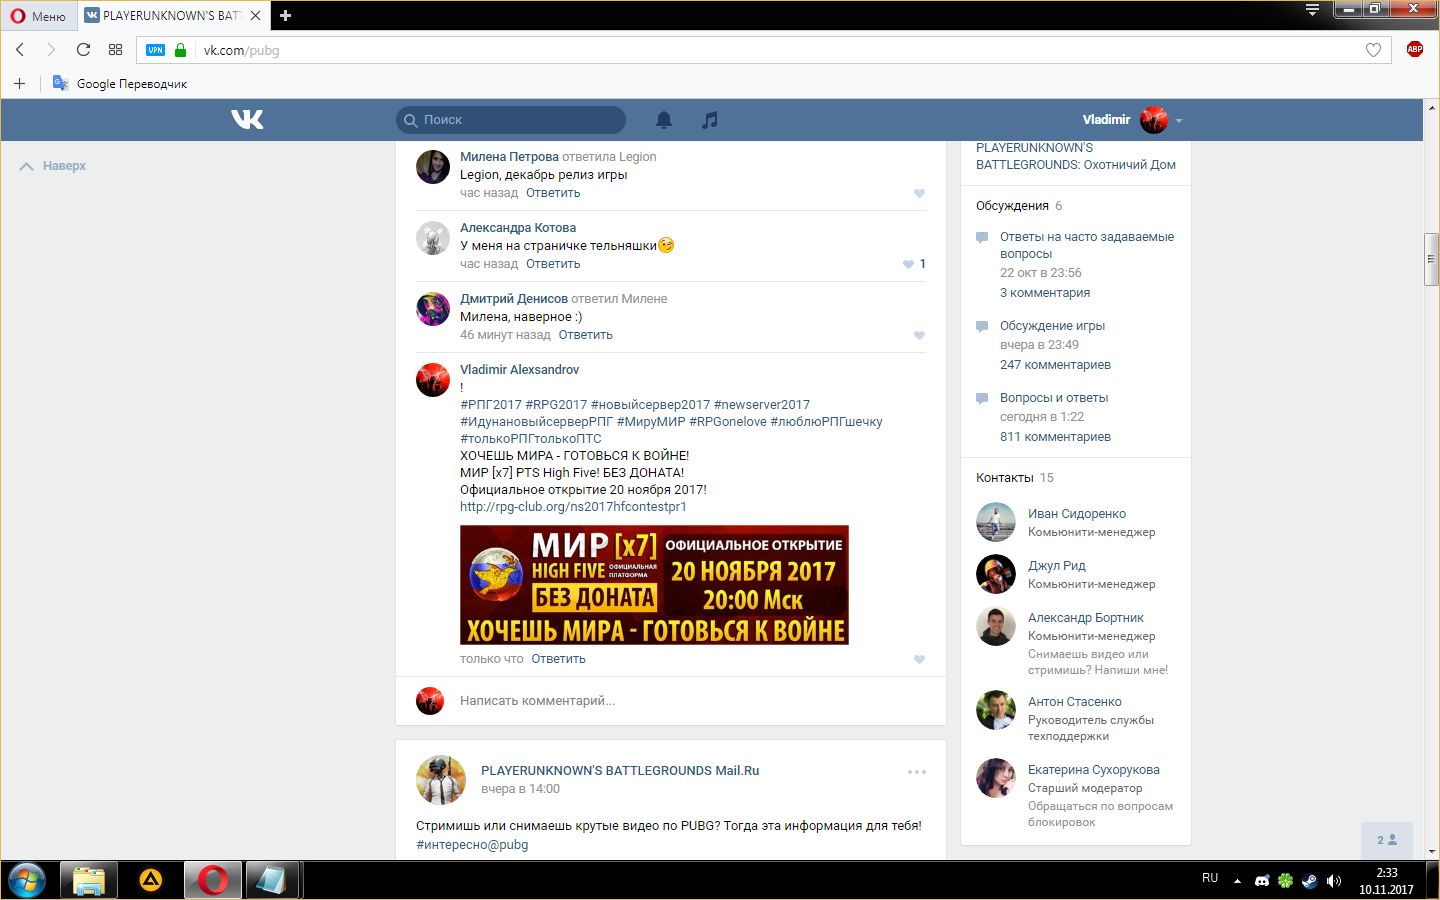Open the rpg-club.org link in comment
The image size is (1440, 900).
[573, 507]
